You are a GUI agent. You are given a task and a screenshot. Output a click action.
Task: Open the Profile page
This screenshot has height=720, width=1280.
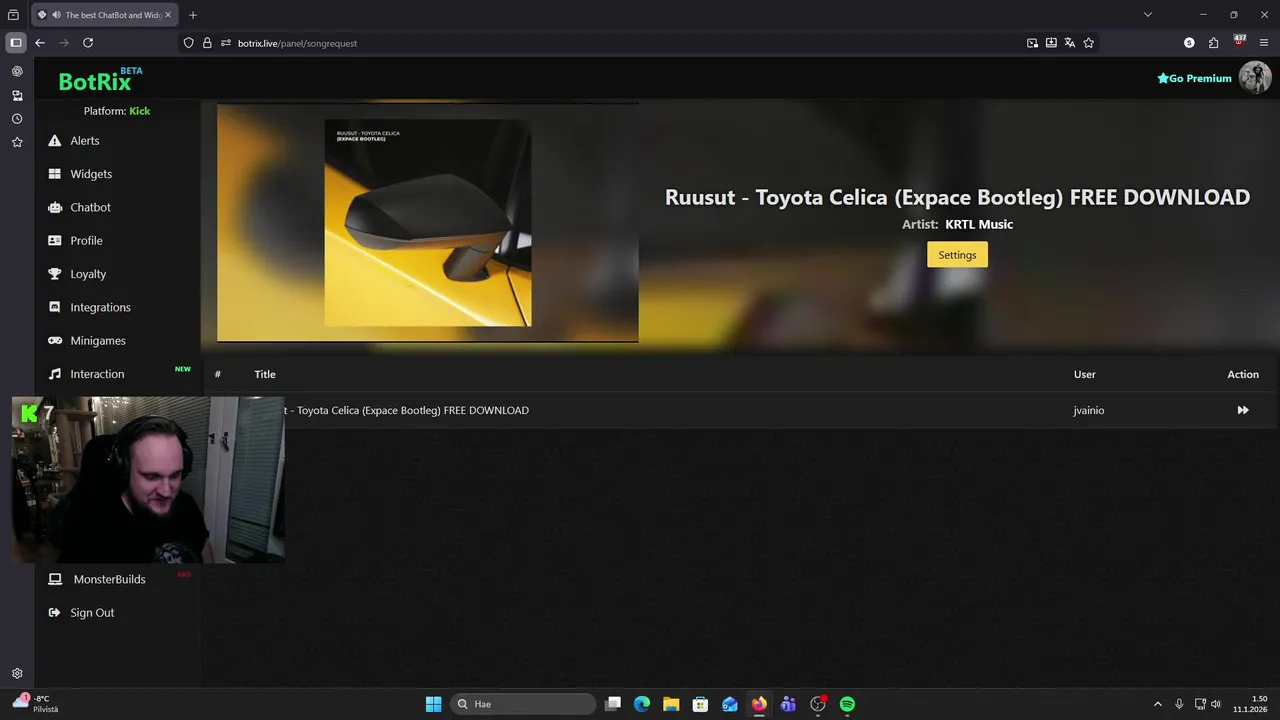tap(86, 241)
